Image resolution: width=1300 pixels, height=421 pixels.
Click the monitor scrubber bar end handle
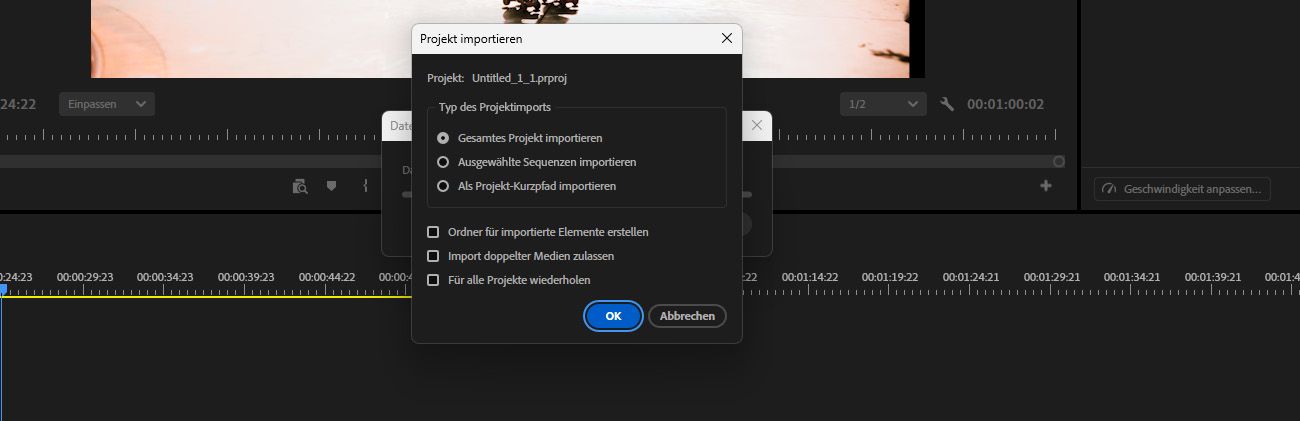[1059, 161]
